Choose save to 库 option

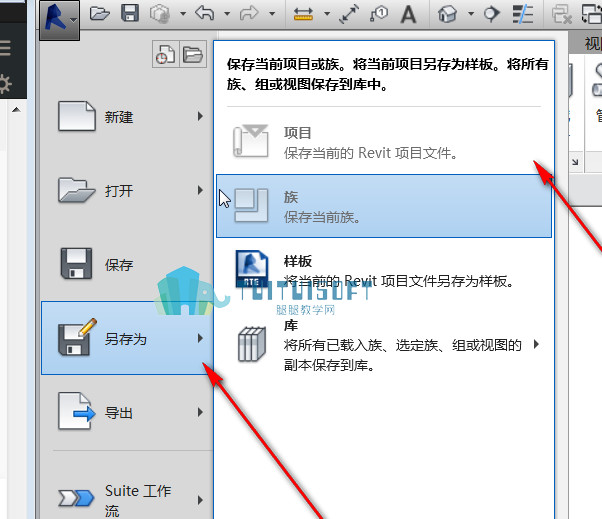tap(384, 345)
